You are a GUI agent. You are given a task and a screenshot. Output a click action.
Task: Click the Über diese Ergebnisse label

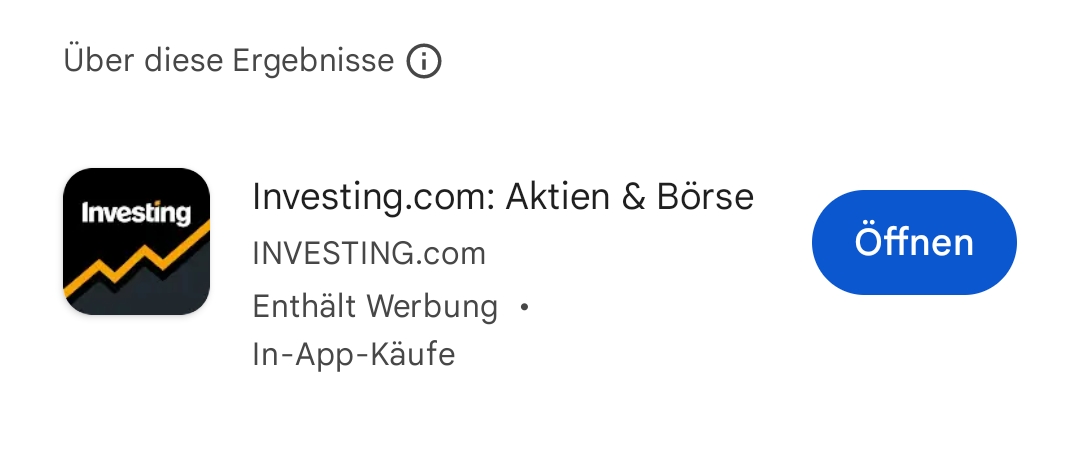coord(228,61)
